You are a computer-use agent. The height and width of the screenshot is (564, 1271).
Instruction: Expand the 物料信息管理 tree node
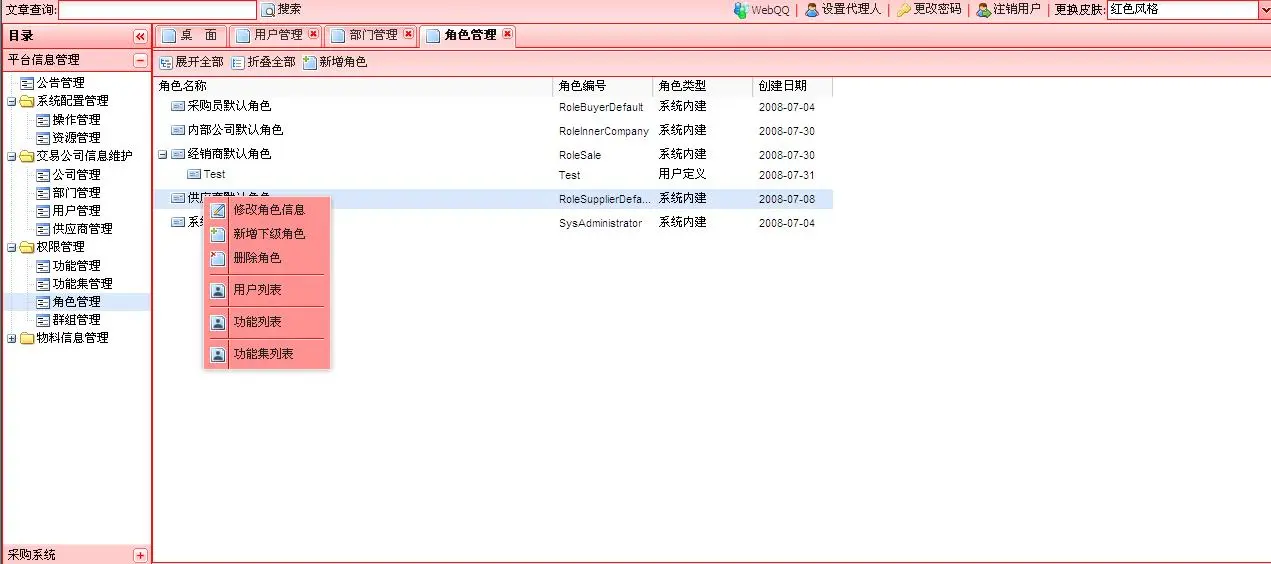[x=11, y=338]
